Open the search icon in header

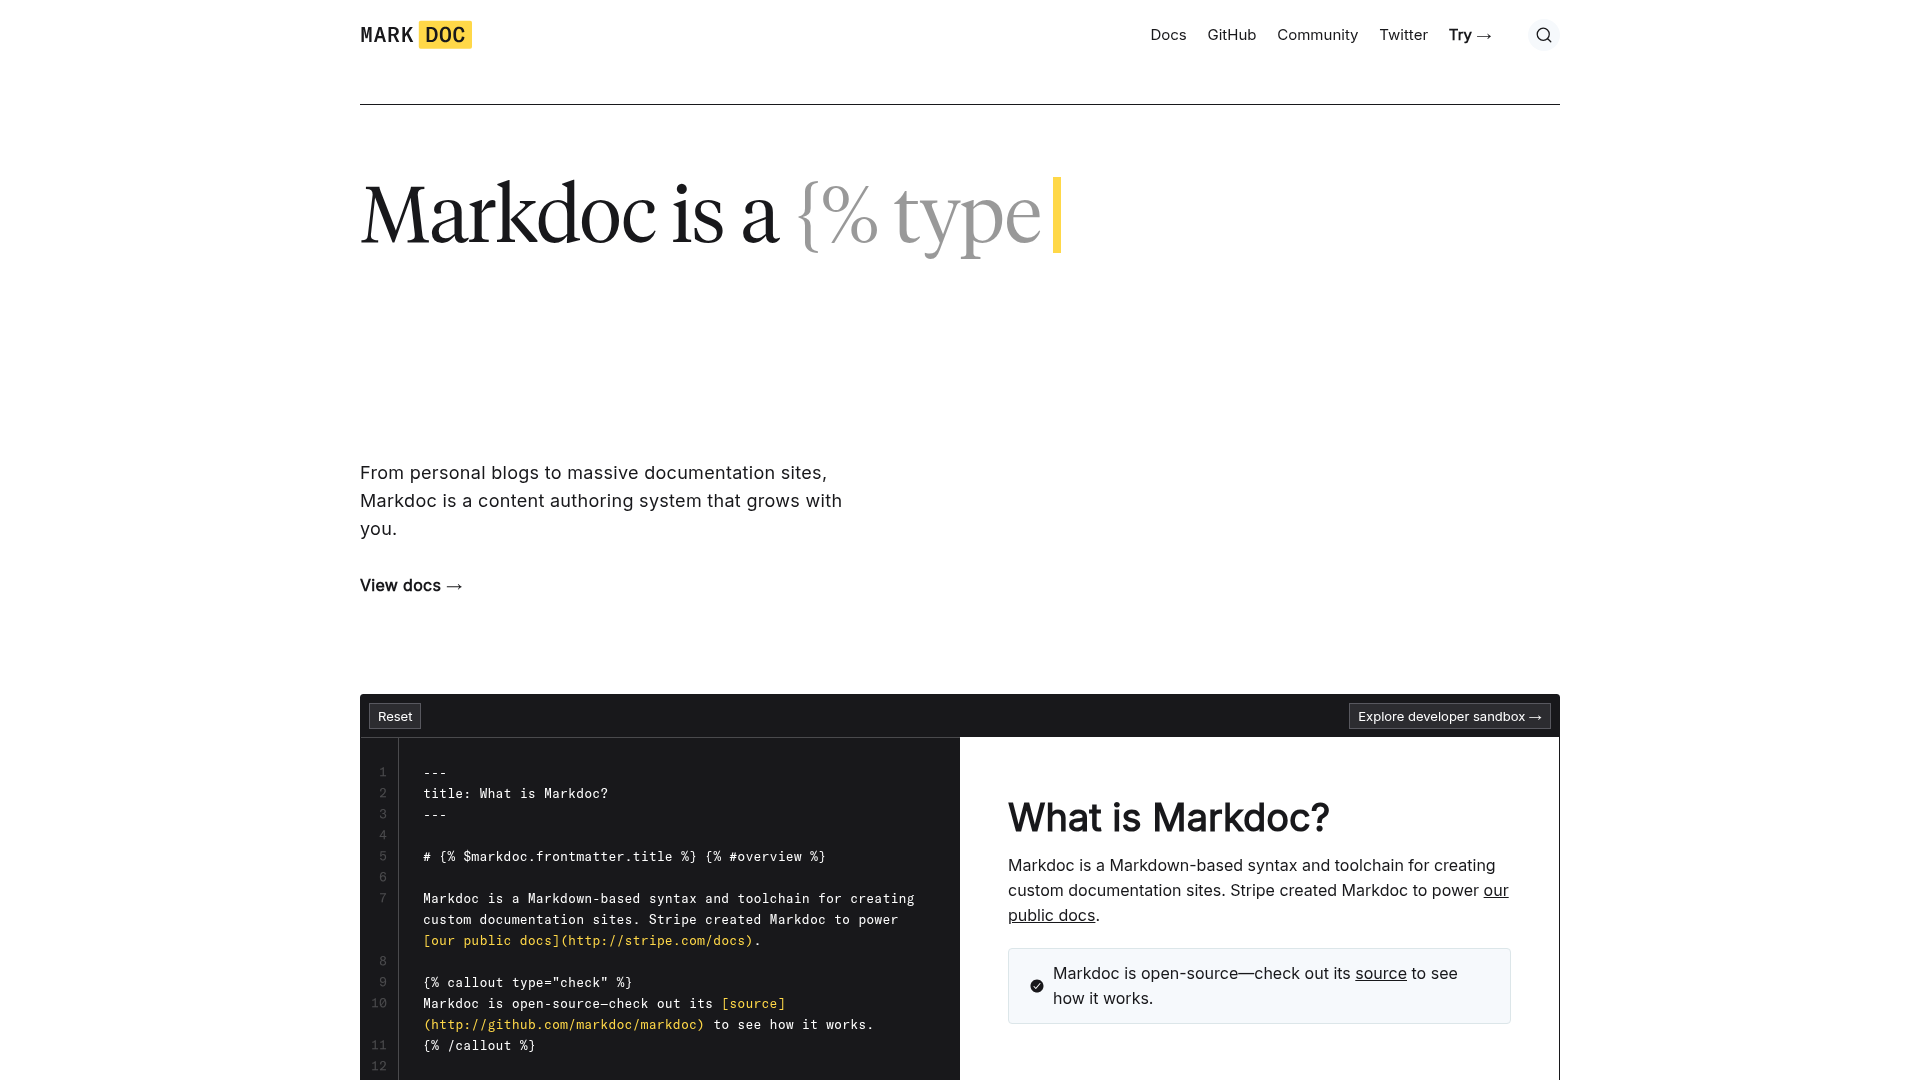tap(1543, 35)
